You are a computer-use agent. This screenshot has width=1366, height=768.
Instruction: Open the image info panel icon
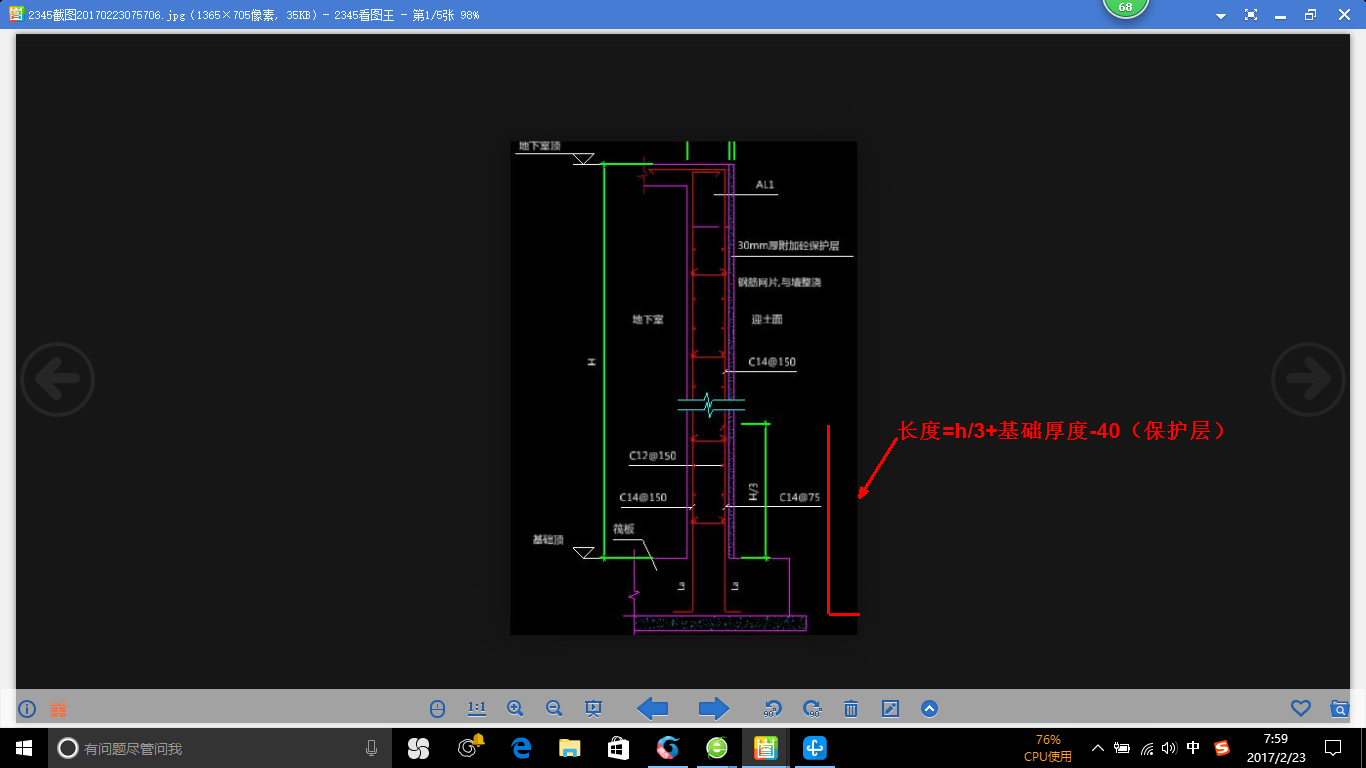pos(27,709)
